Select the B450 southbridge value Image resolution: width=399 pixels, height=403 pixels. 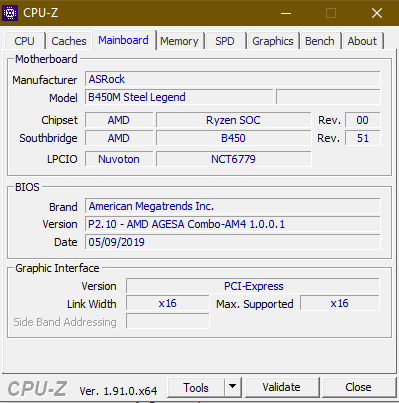click(x=233, y=138)
